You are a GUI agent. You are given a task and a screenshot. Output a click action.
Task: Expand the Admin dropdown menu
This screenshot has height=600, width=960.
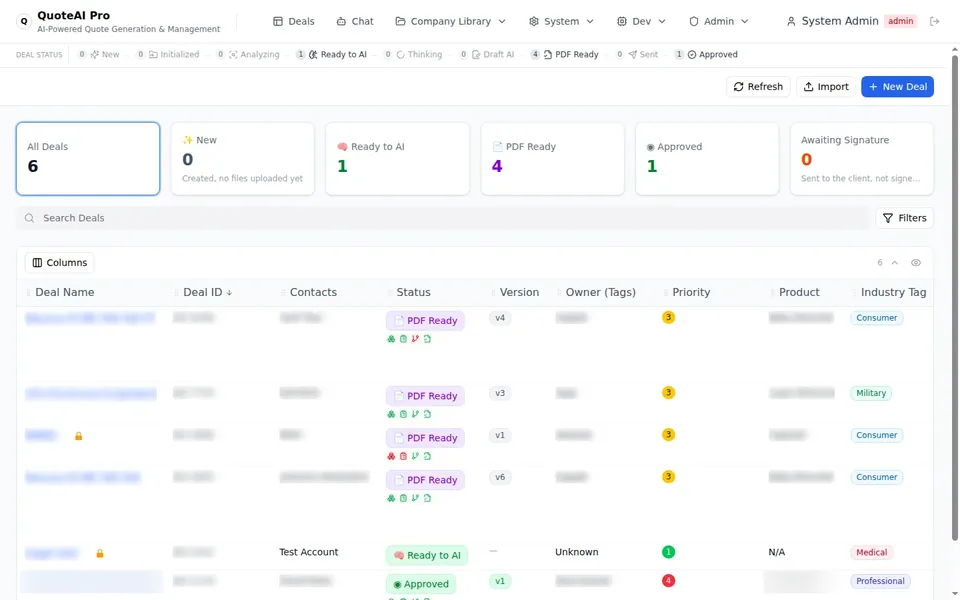tap(719, 21)
